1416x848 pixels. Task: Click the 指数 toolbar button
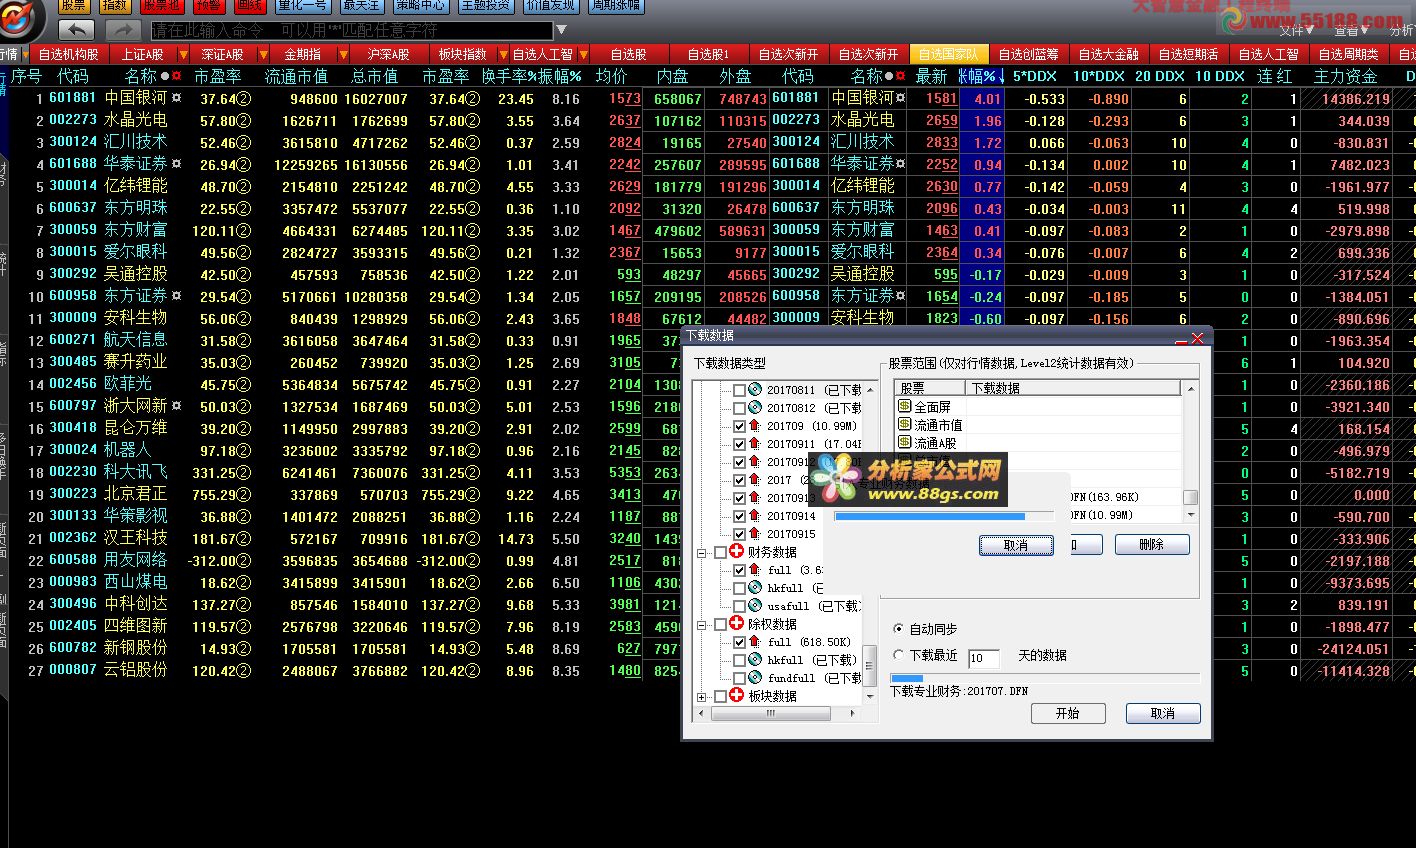(x=115, y=5)
